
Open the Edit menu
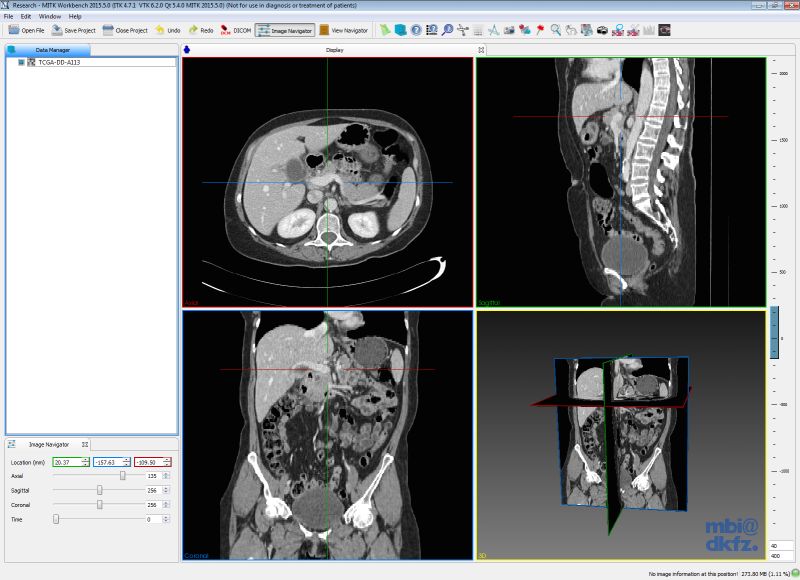[x=26, y=16]
